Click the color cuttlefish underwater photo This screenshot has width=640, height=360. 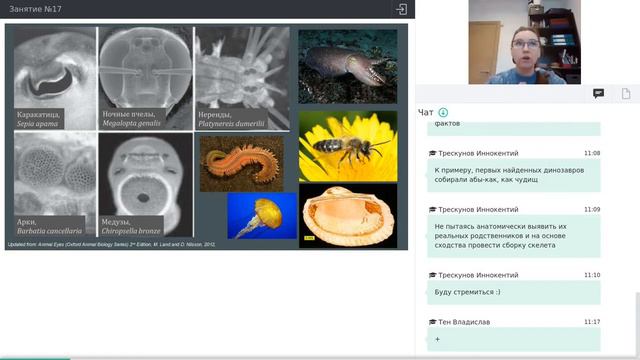pyautogui.click(x=347, y=66)
